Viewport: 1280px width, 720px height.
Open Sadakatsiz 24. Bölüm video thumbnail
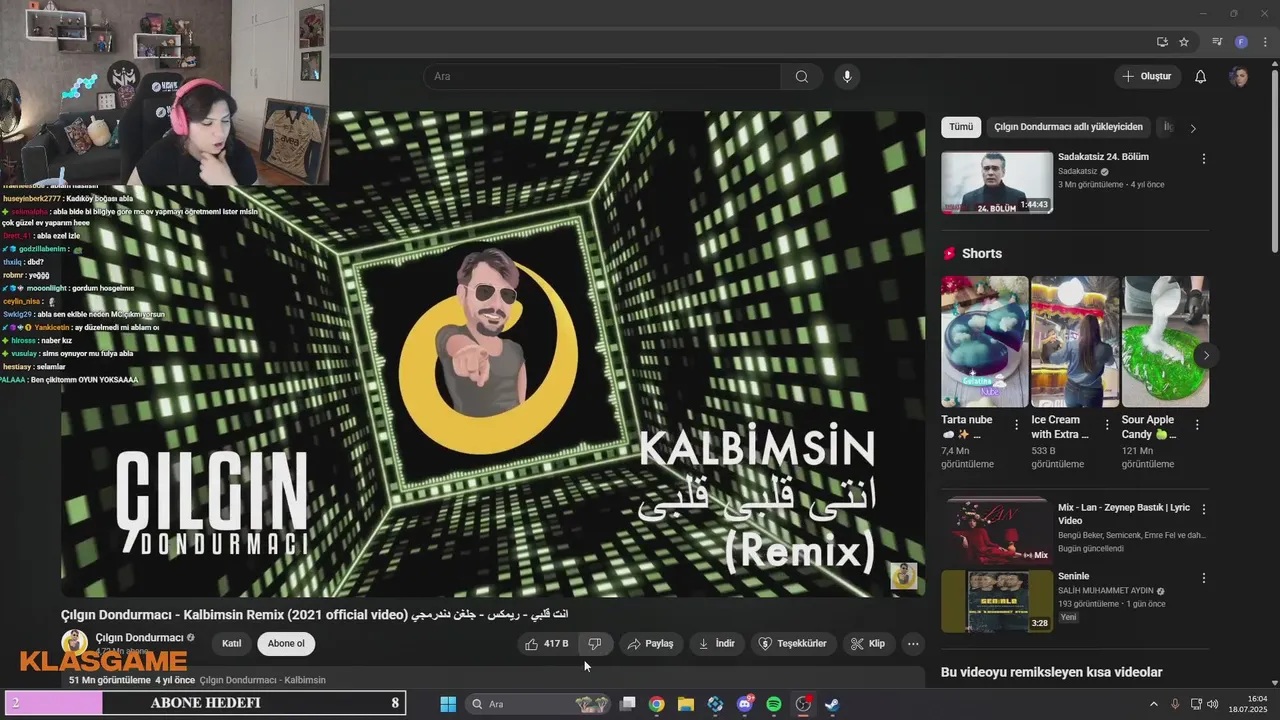pyautogui.click(x=997, y=182)
